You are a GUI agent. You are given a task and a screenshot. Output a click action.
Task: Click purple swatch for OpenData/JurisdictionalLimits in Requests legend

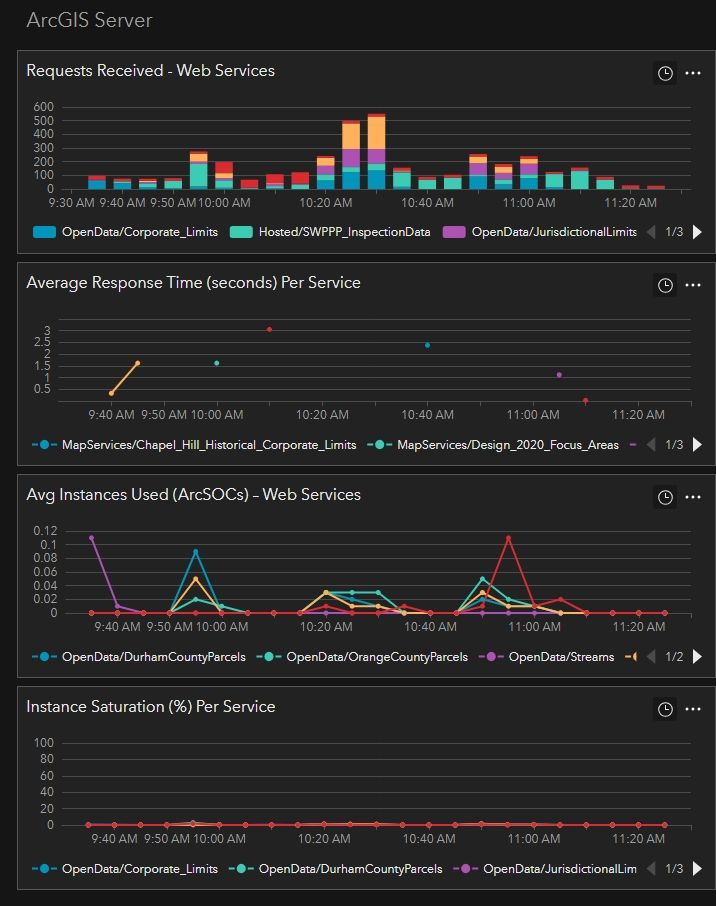pos(454,232)
